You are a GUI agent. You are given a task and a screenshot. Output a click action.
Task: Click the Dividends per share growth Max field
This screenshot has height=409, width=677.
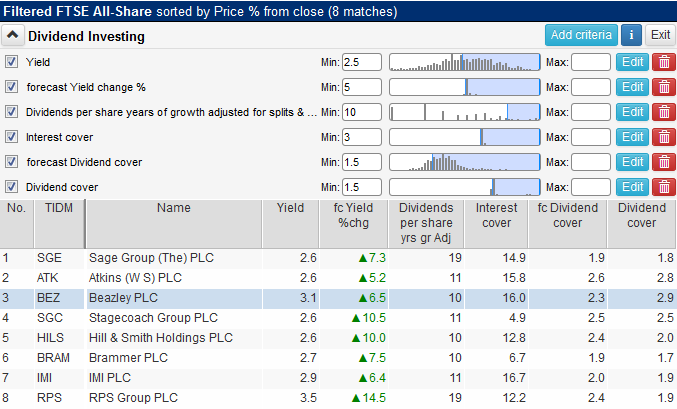click(x=591, y=112)
